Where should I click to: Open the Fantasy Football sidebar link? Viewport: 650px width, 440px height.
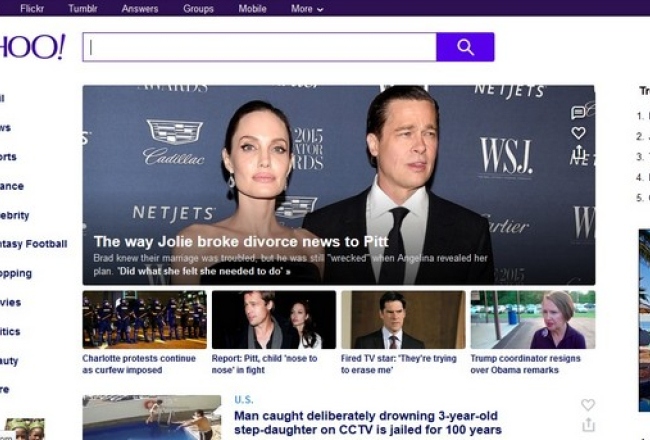point(34,244)
